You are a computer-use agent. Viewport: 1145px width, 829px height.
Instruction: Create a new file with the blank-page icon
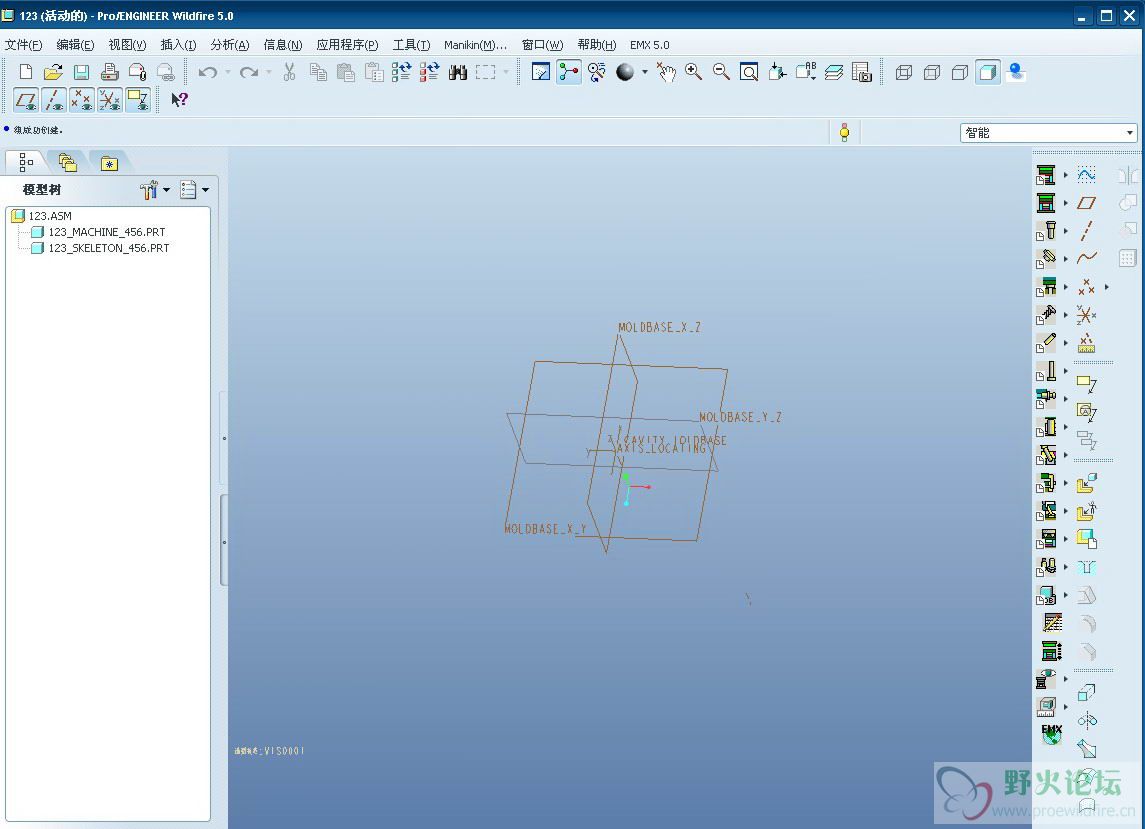click(26, 72)
